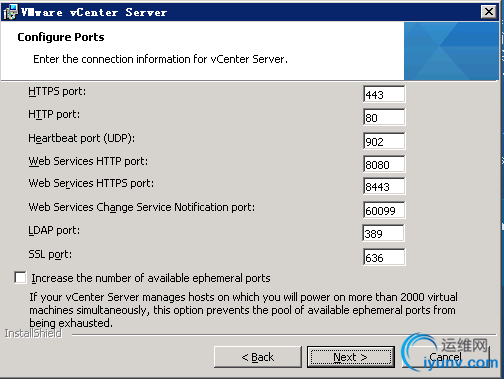Focus the Web Services HTTP port field 8080
504x379 pixels.
click(384, 164)
